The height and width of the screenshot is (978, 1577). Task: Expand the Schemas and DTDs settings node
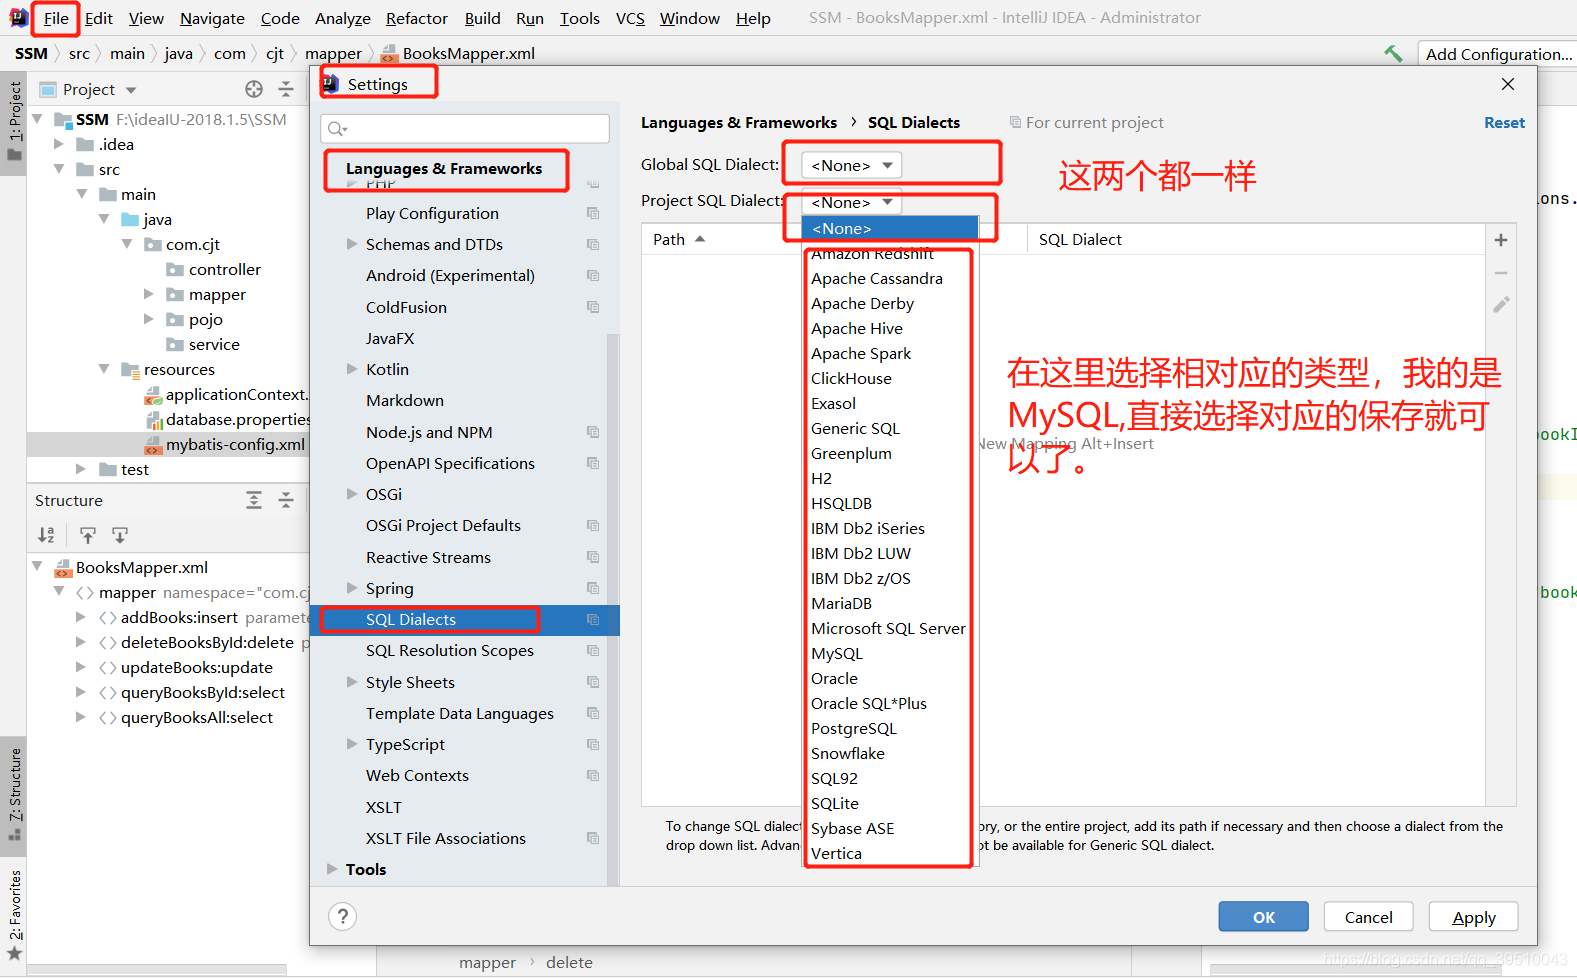click(x=352, y=244)
